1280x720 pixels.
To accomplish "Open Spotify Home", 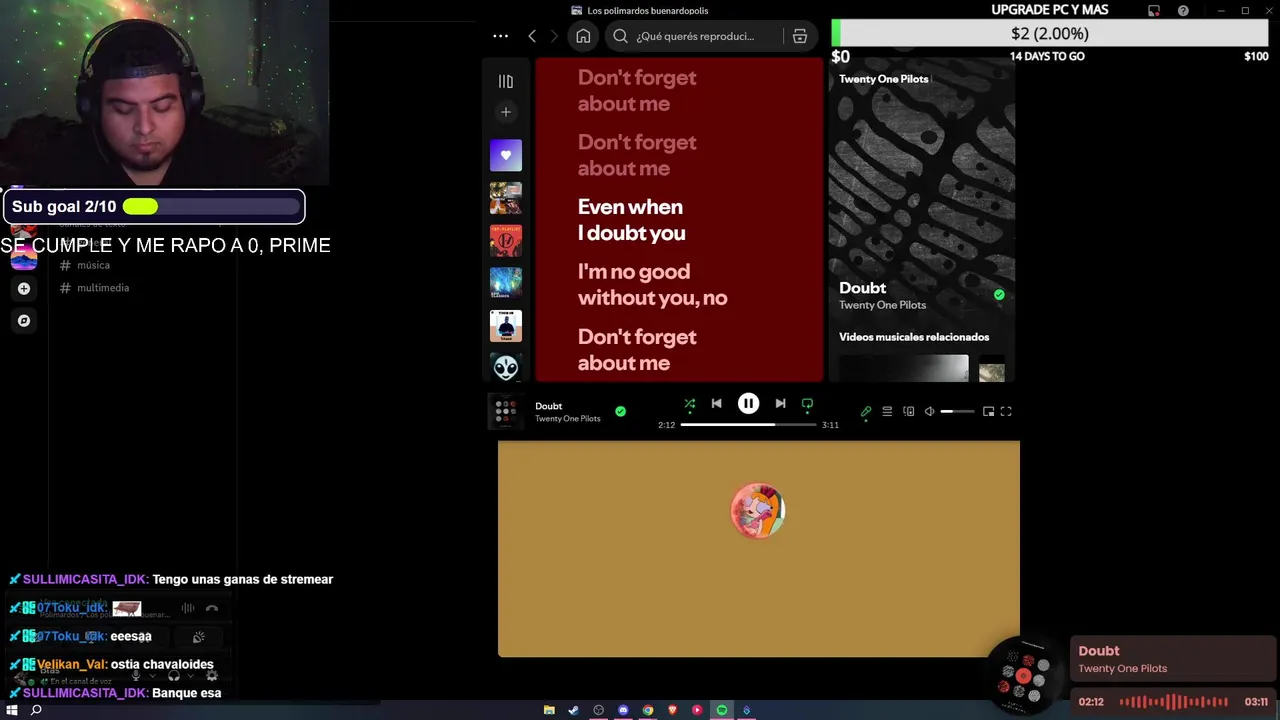I will click(x=583, y=36).
